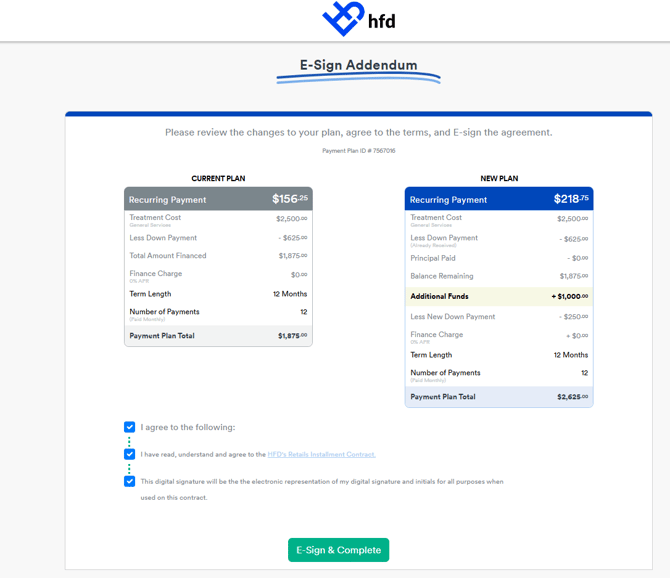
Task: Open HFD's Retails Installment Contract link
Action: coord(321,455)
